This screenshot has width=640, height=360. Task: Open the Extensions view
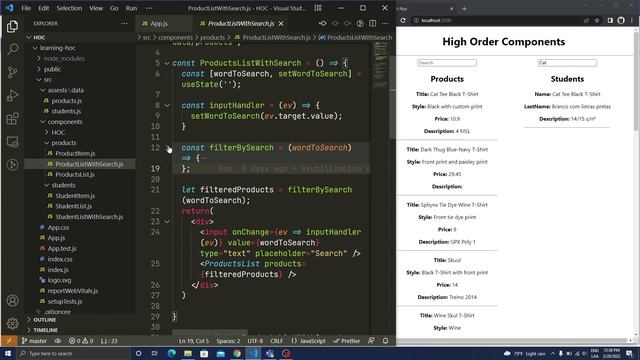12,119
